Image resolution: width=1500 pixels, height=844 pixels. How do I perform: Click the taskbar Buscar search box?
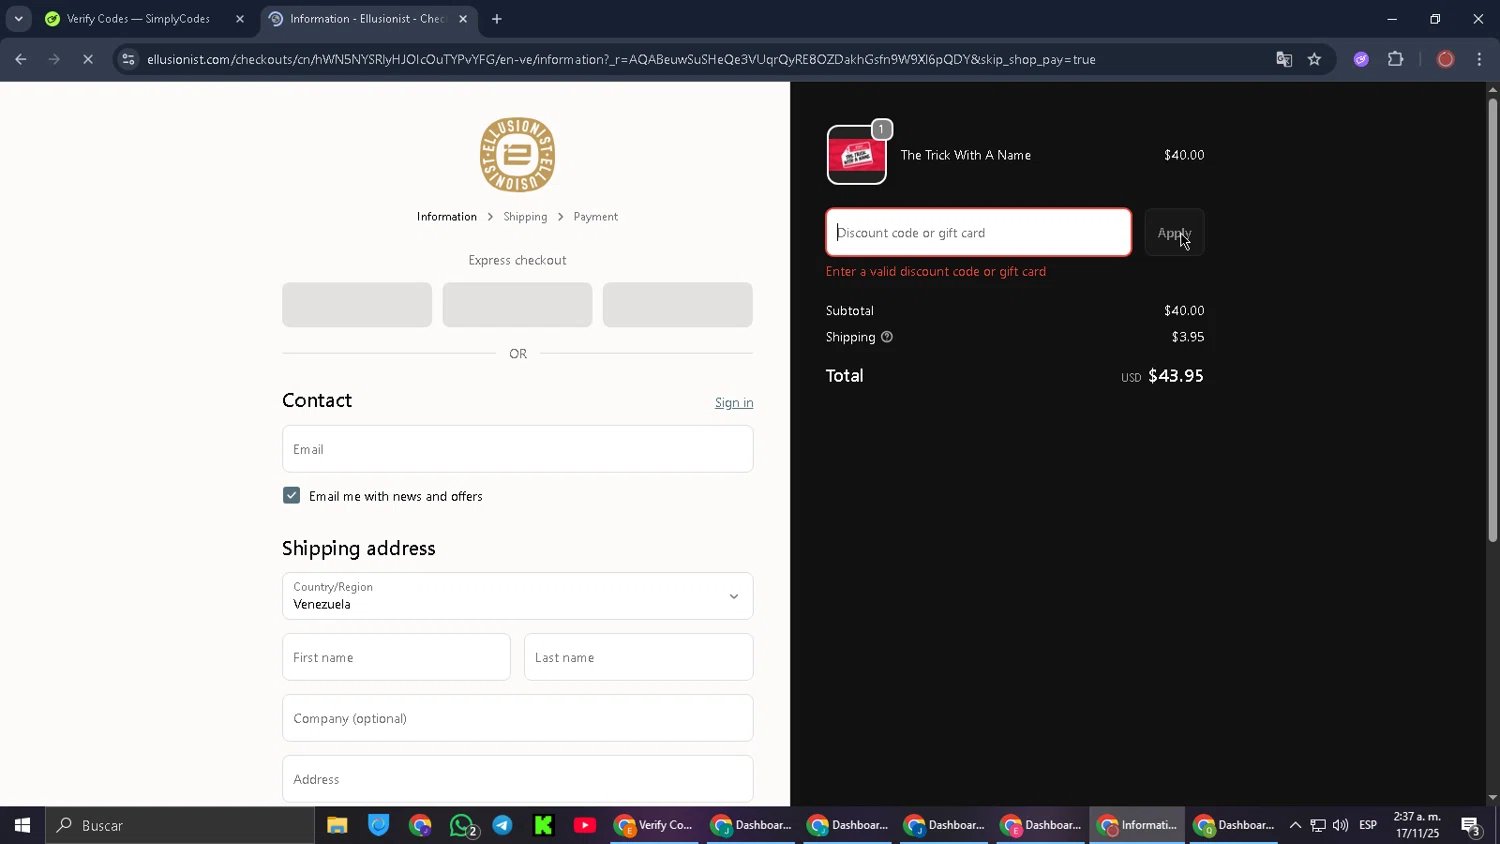[x=180, y=826]
